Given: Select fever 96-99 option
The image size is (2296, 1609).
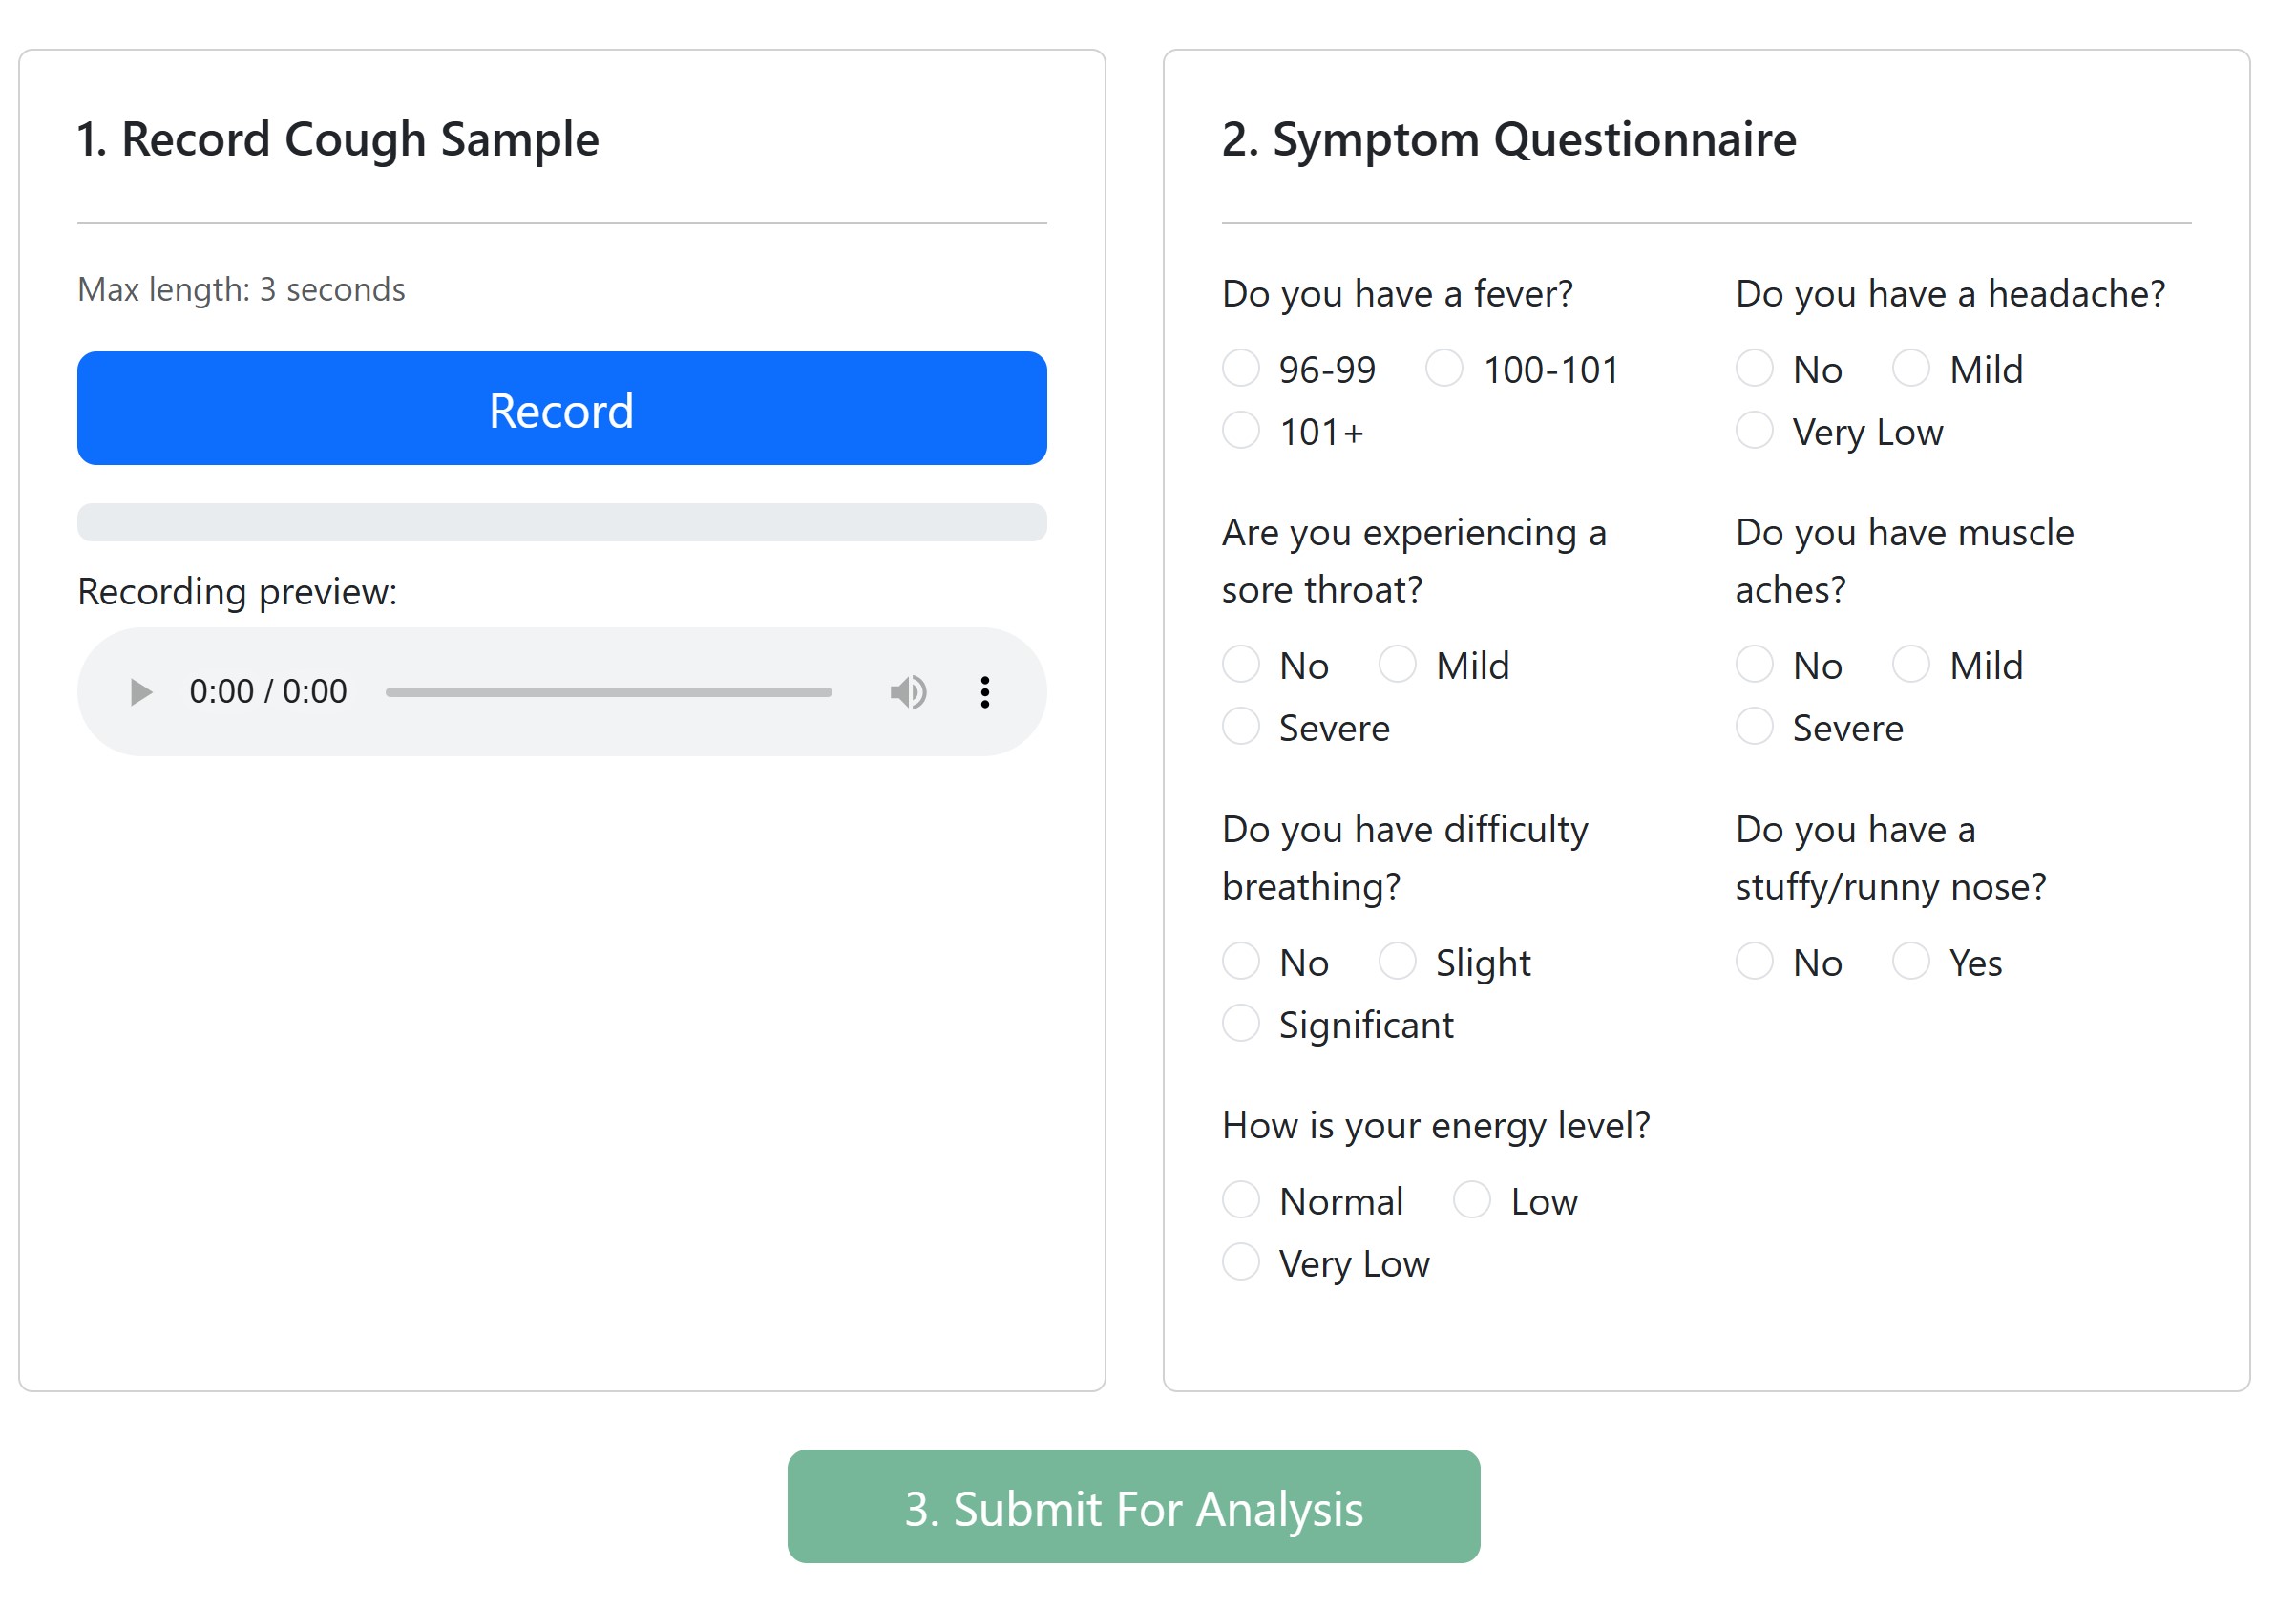Looking at the screenshot, I should 1241,368.
